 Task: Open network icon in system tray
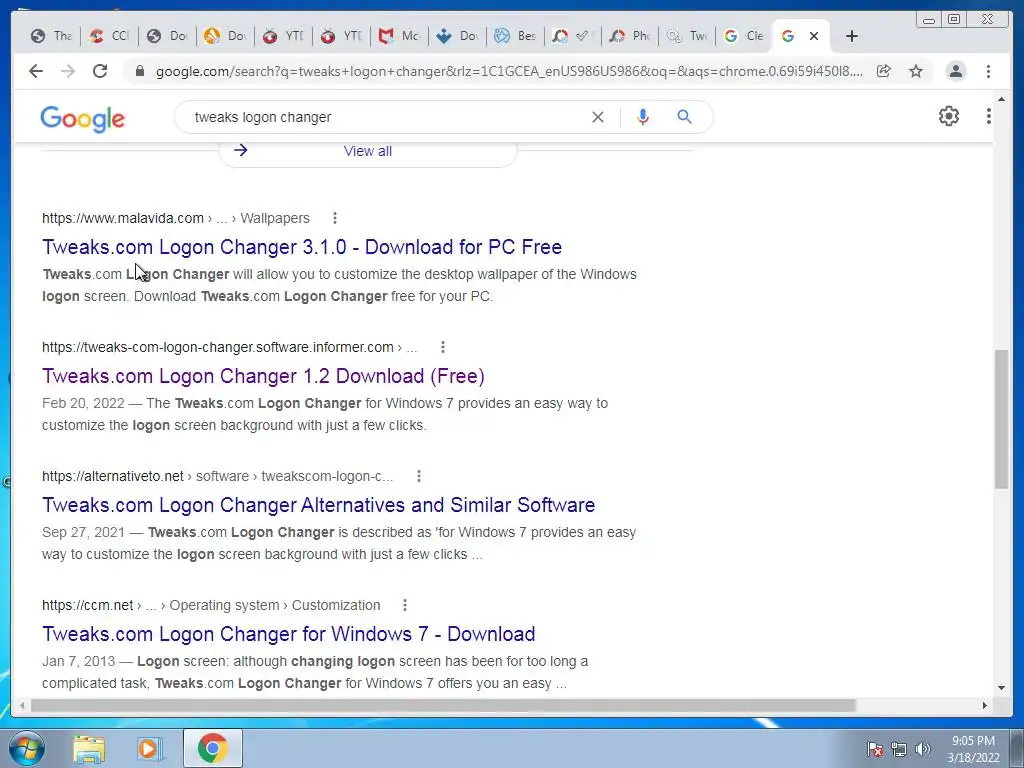[x=899, y=749]
